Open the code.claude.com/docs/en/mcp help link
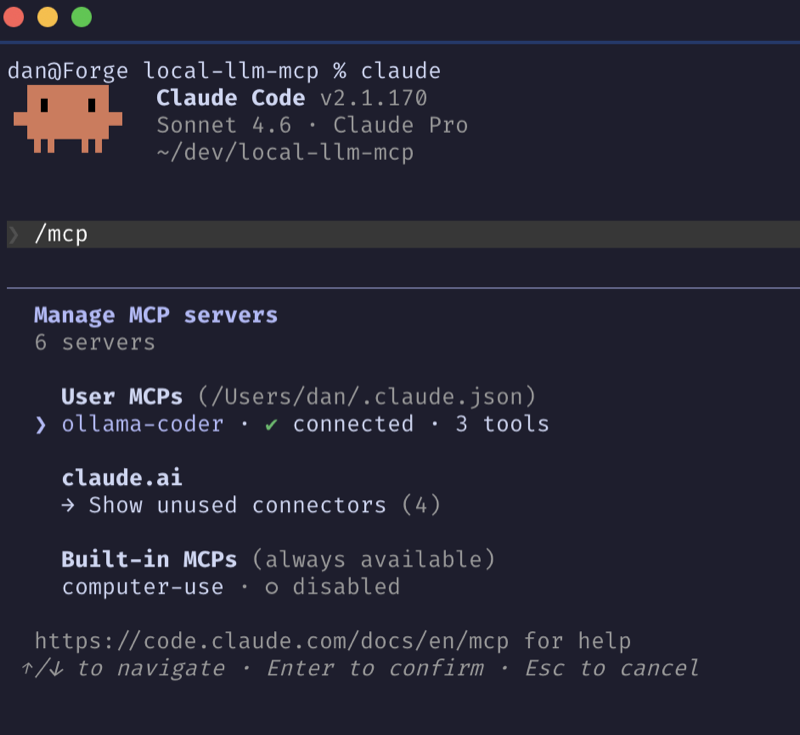 click(271, 641)
